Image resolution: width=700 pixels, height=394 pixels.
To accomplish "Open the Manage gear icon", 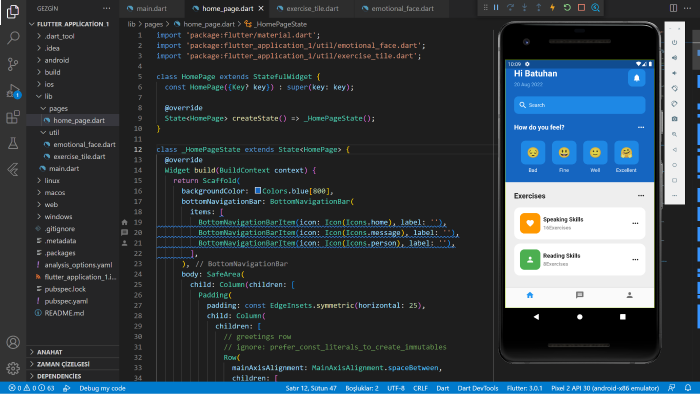I will 13,368.
